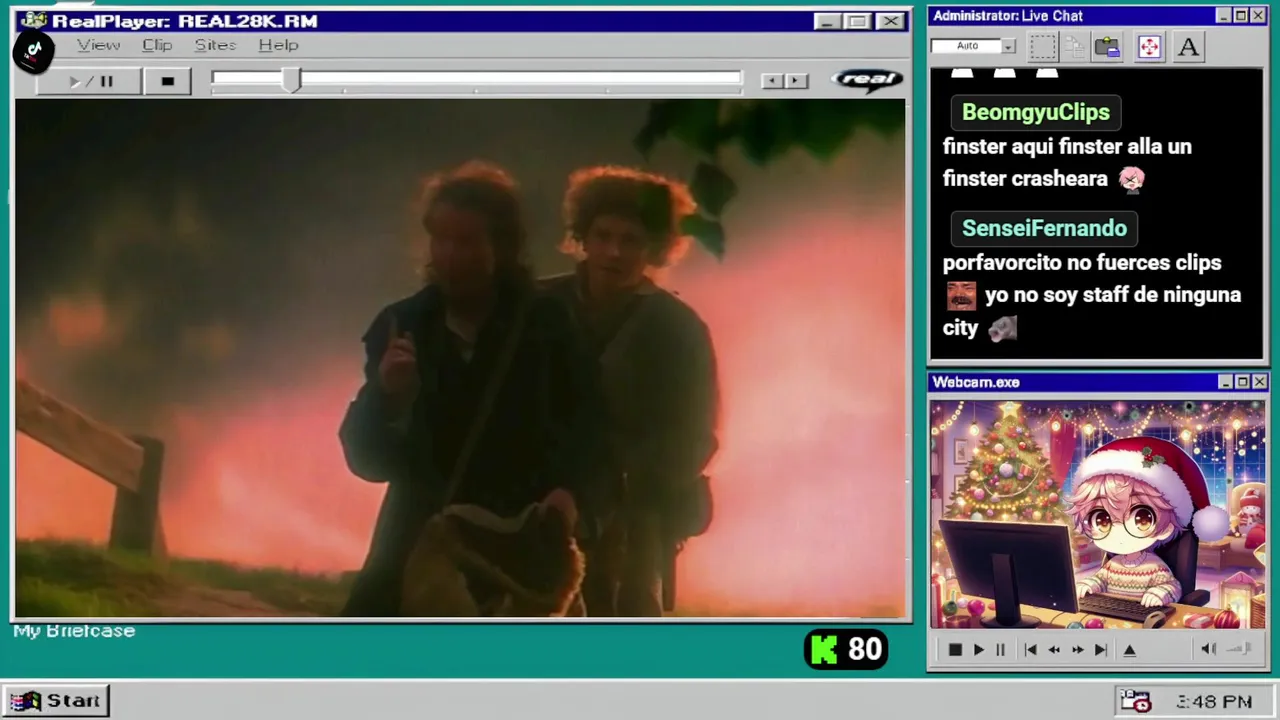Click skip to end in Webcam.exe
The image size is (1280, 720).
[1100, 650]
